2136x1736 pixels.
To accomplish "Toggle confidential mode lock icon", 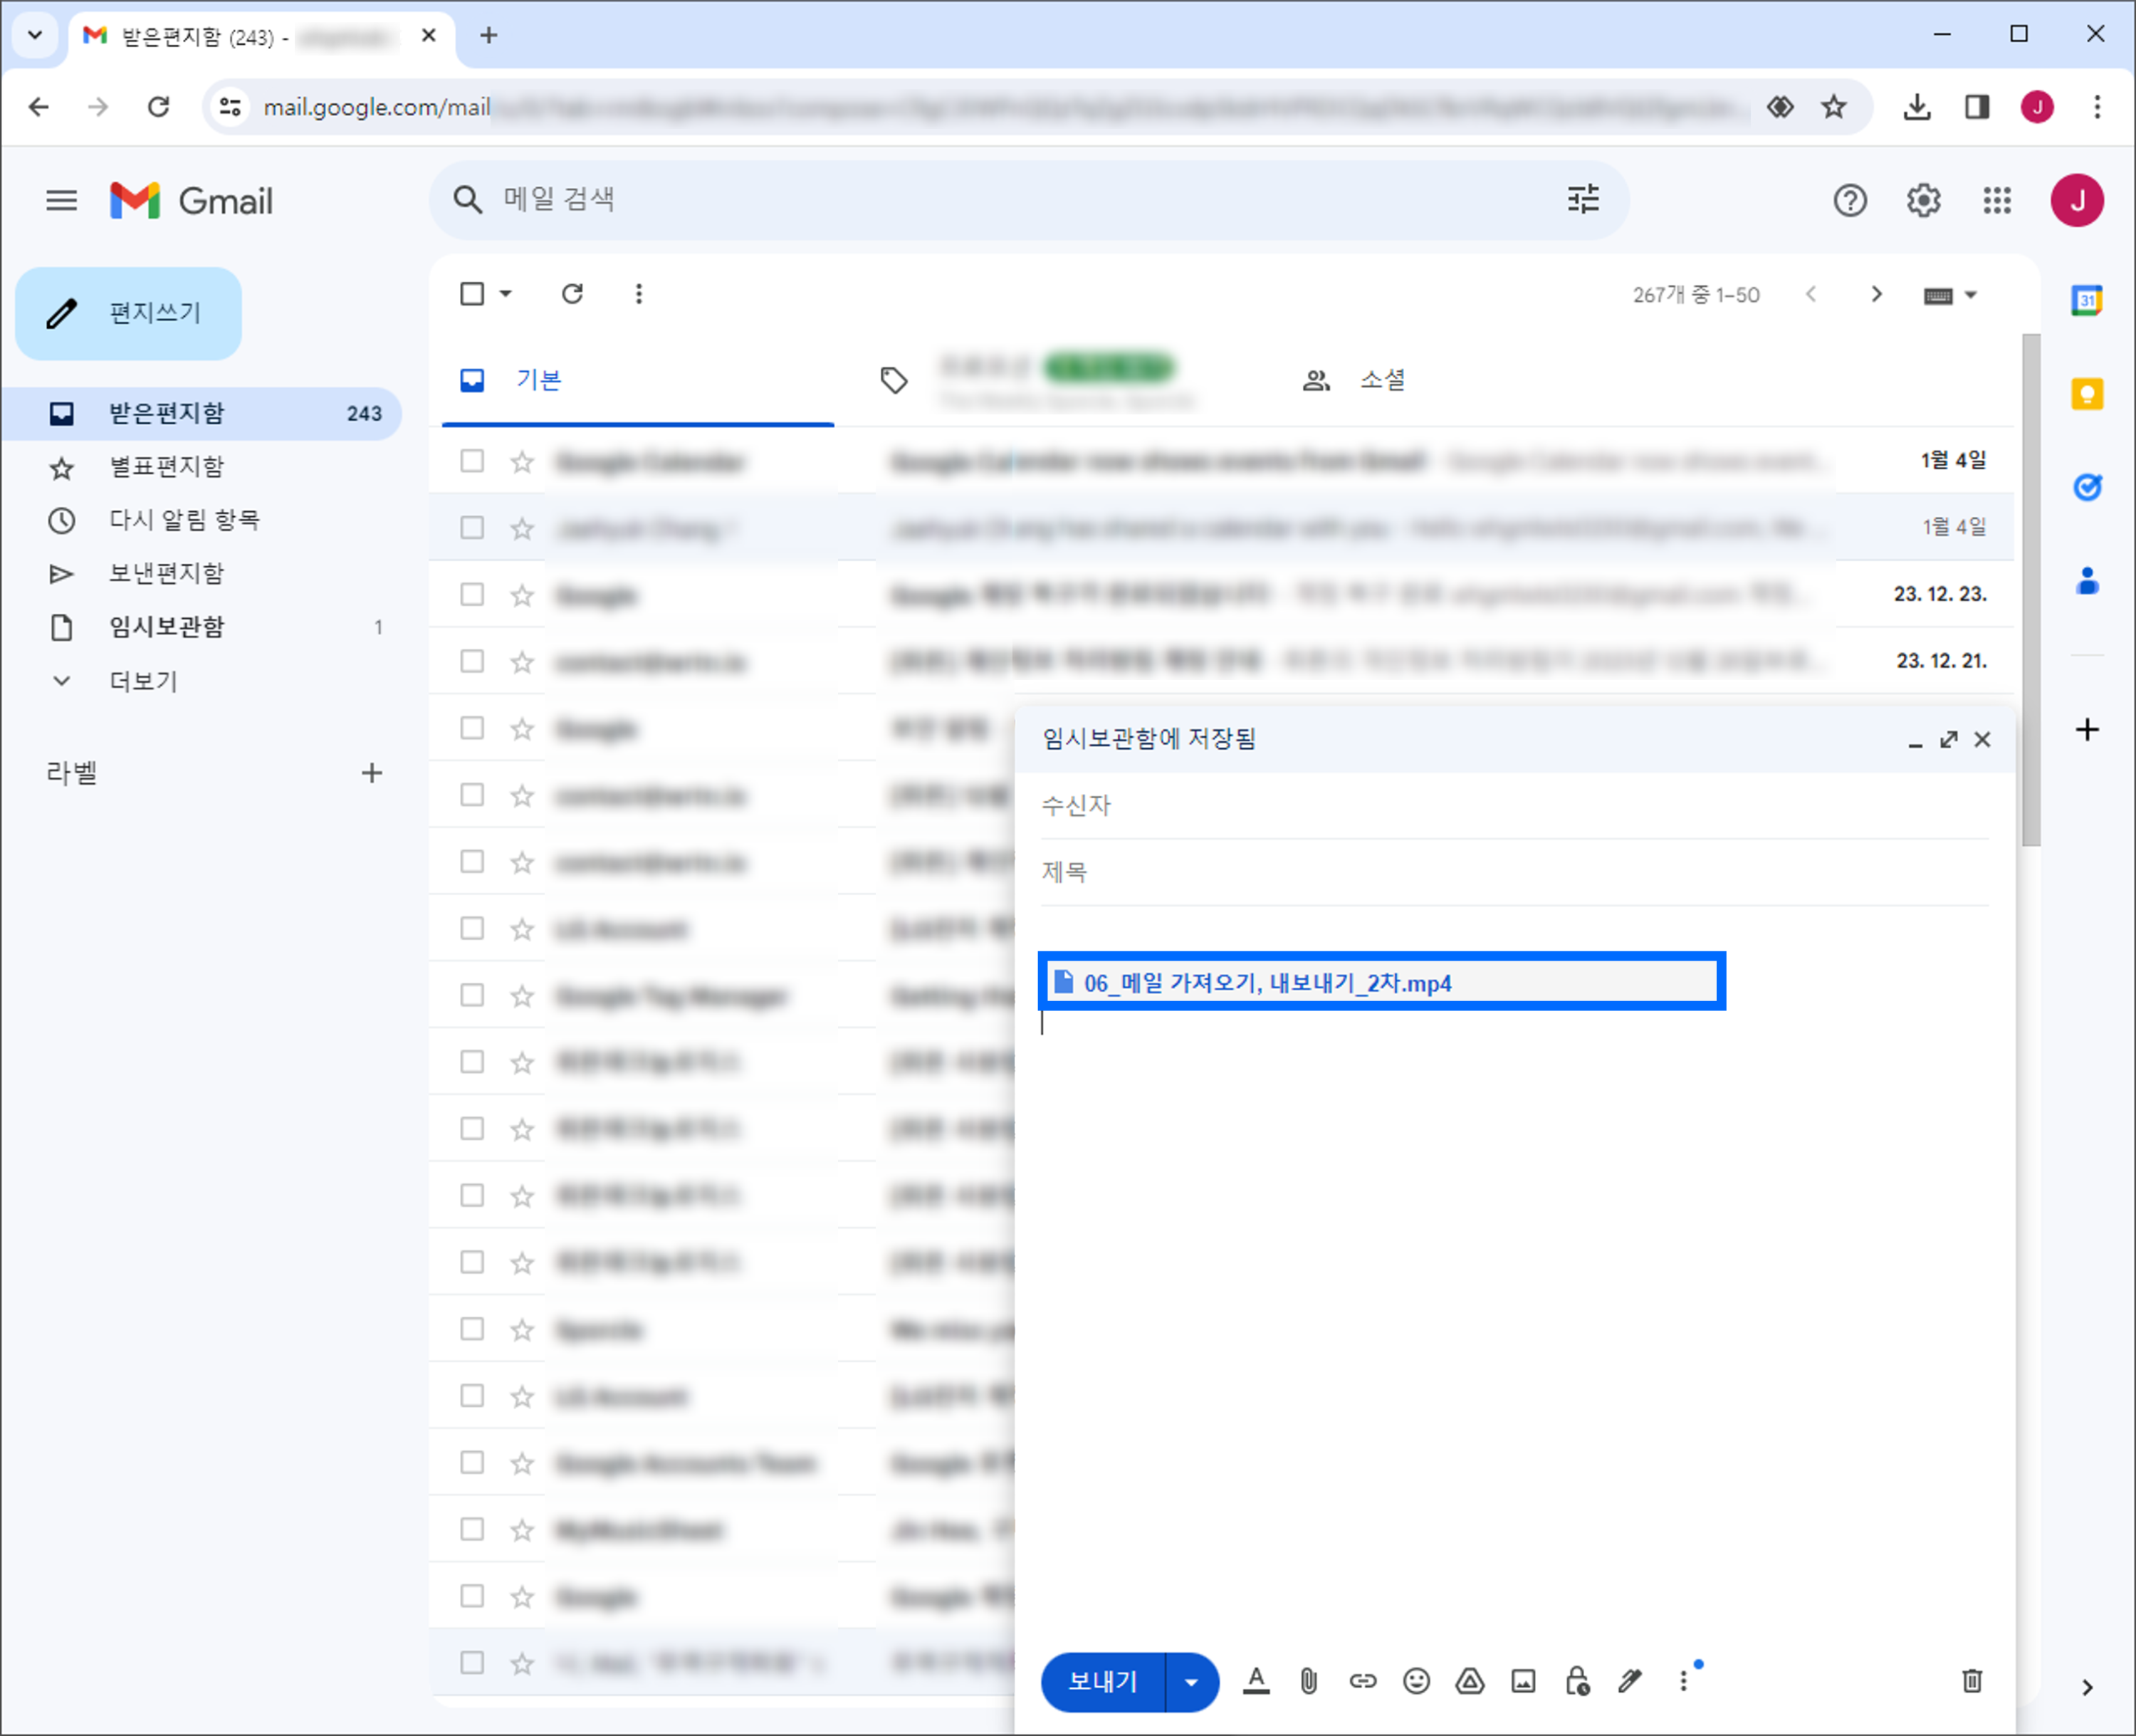I will (x=1577, y=1681).
